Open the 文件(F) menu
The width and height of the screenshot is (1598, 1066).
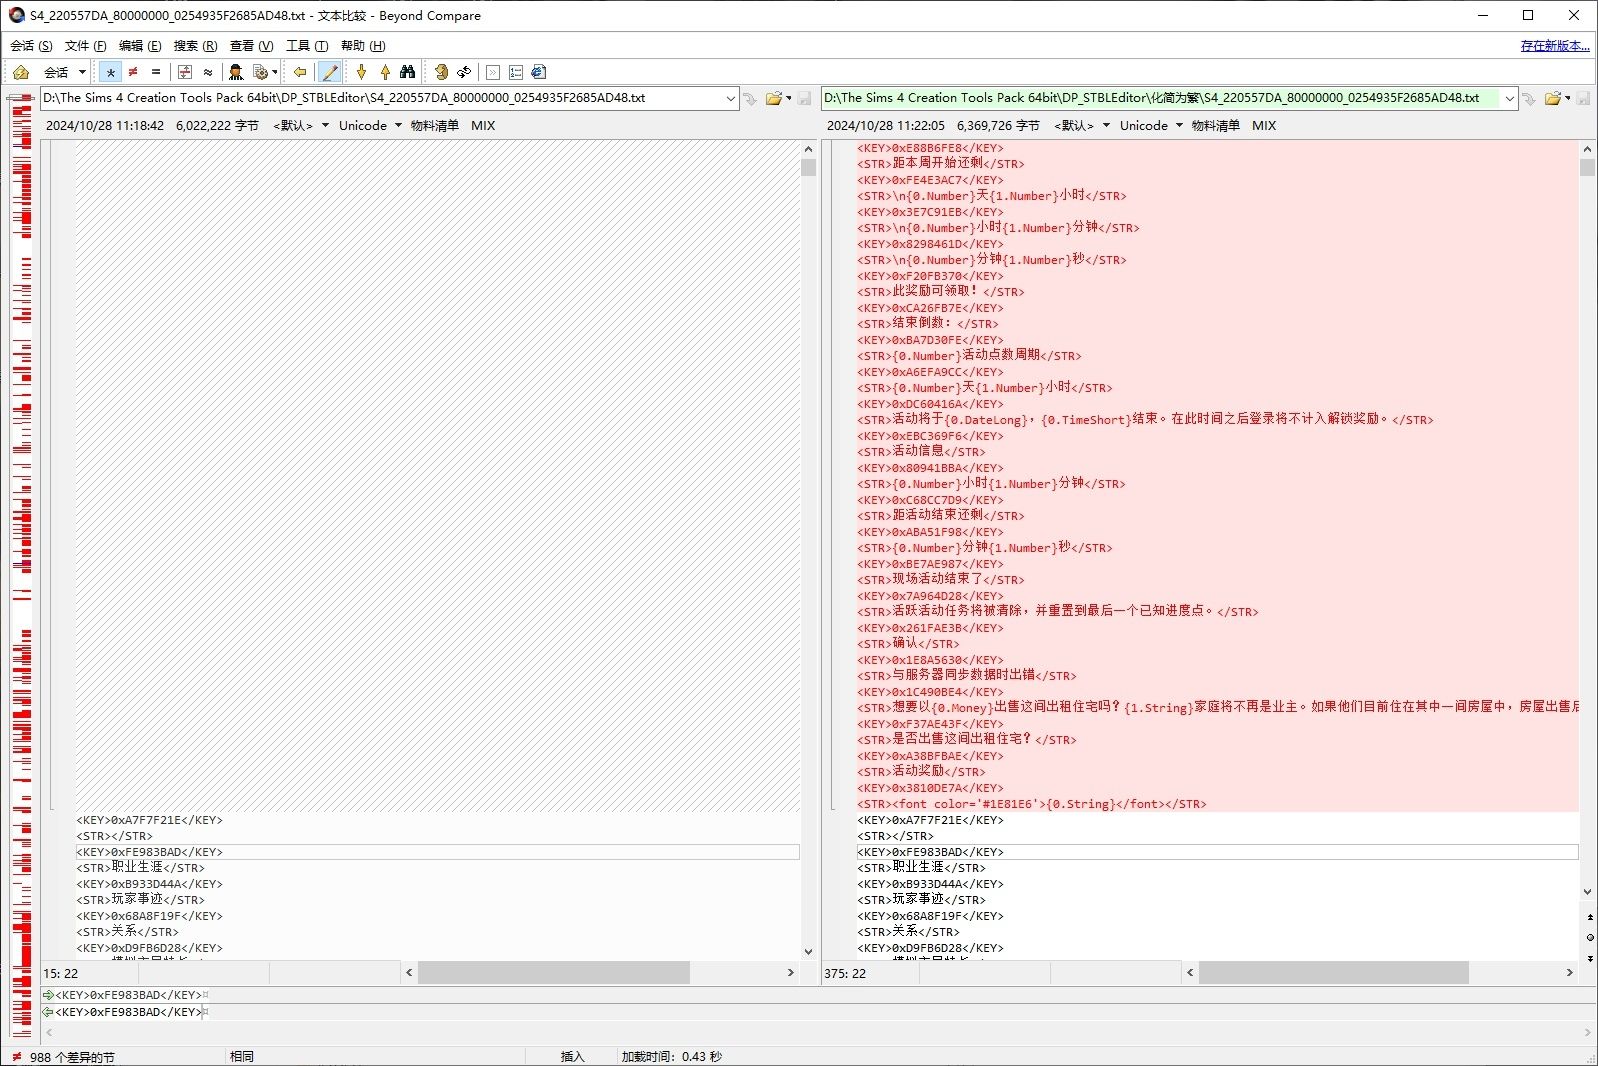coord(85,46)
